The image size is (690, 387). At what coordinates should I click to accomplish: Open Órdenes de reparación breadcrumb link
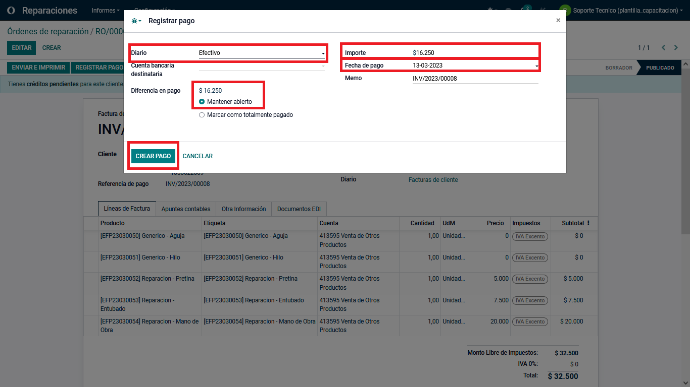coord(48,31)
